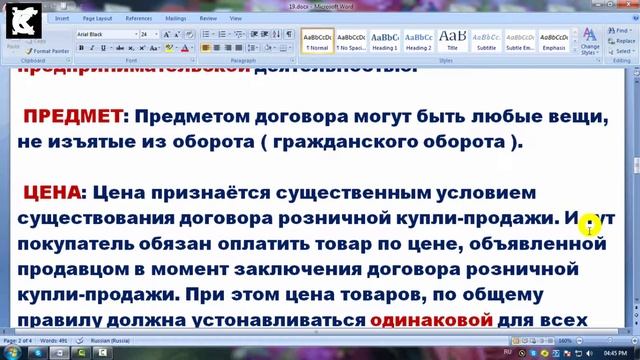Toggle Bold formatting in Font group
The width and height of the screenshot is (640, 360).
[81, 48]
